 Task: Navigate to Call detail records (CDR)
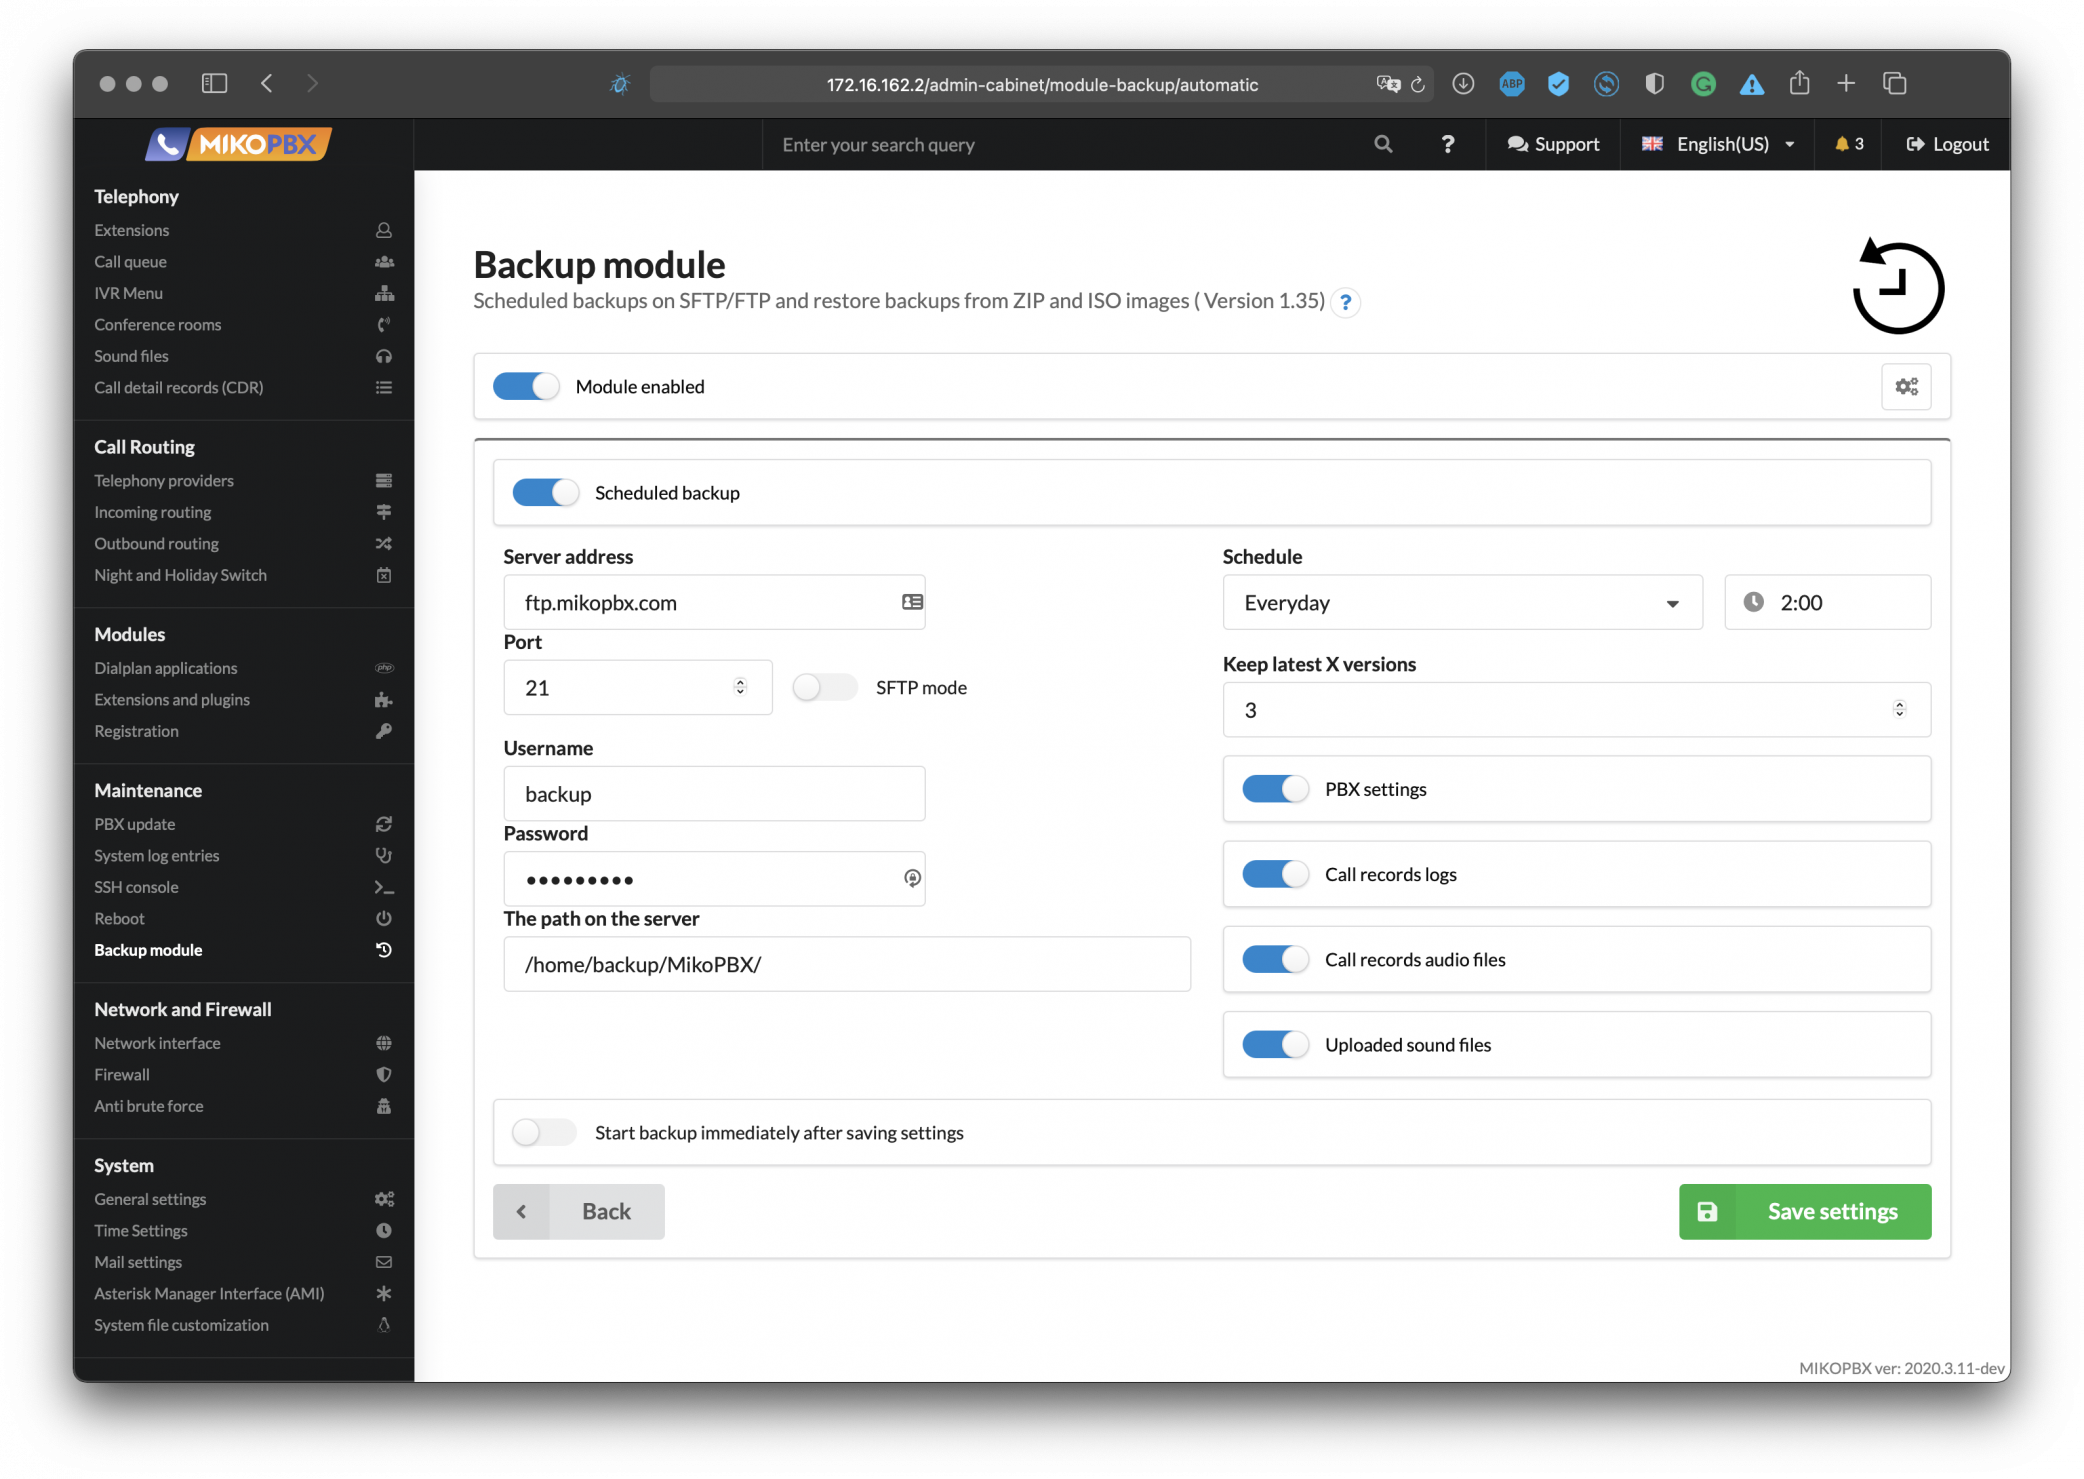coord(178,387)
